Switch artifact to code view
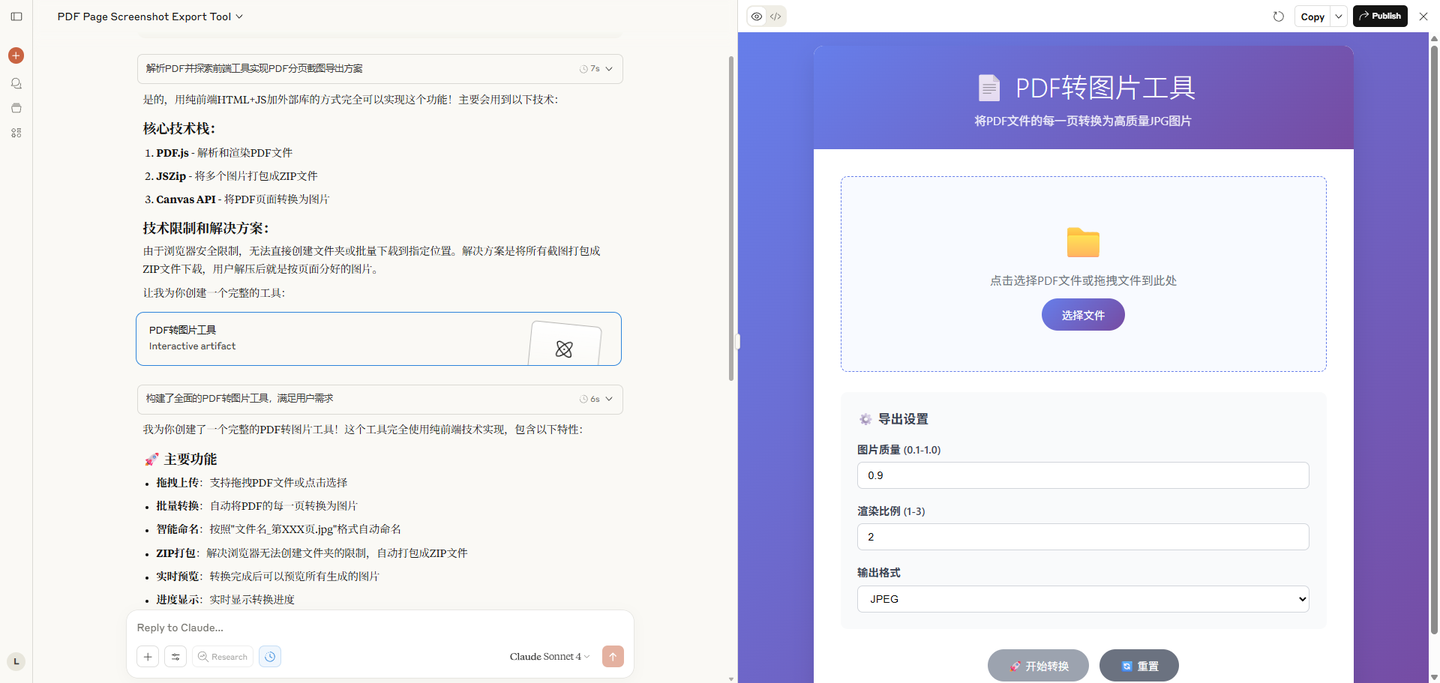1440x683 pixels. pos(776,16)
